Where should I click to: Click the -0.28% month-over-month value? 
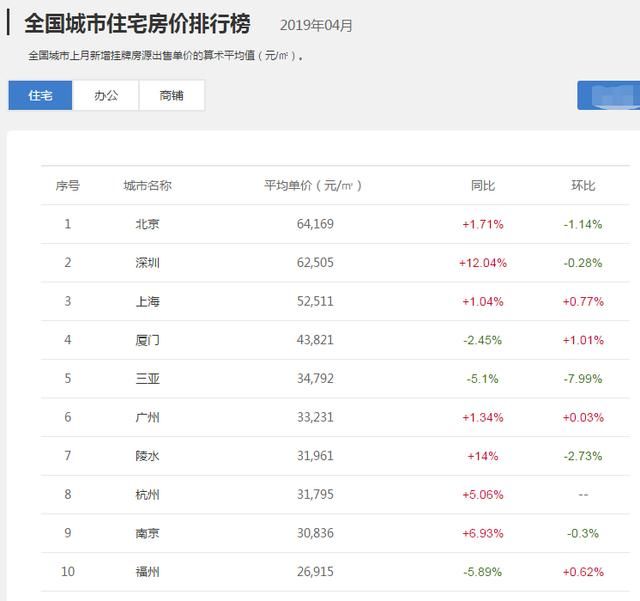[583, 263]
